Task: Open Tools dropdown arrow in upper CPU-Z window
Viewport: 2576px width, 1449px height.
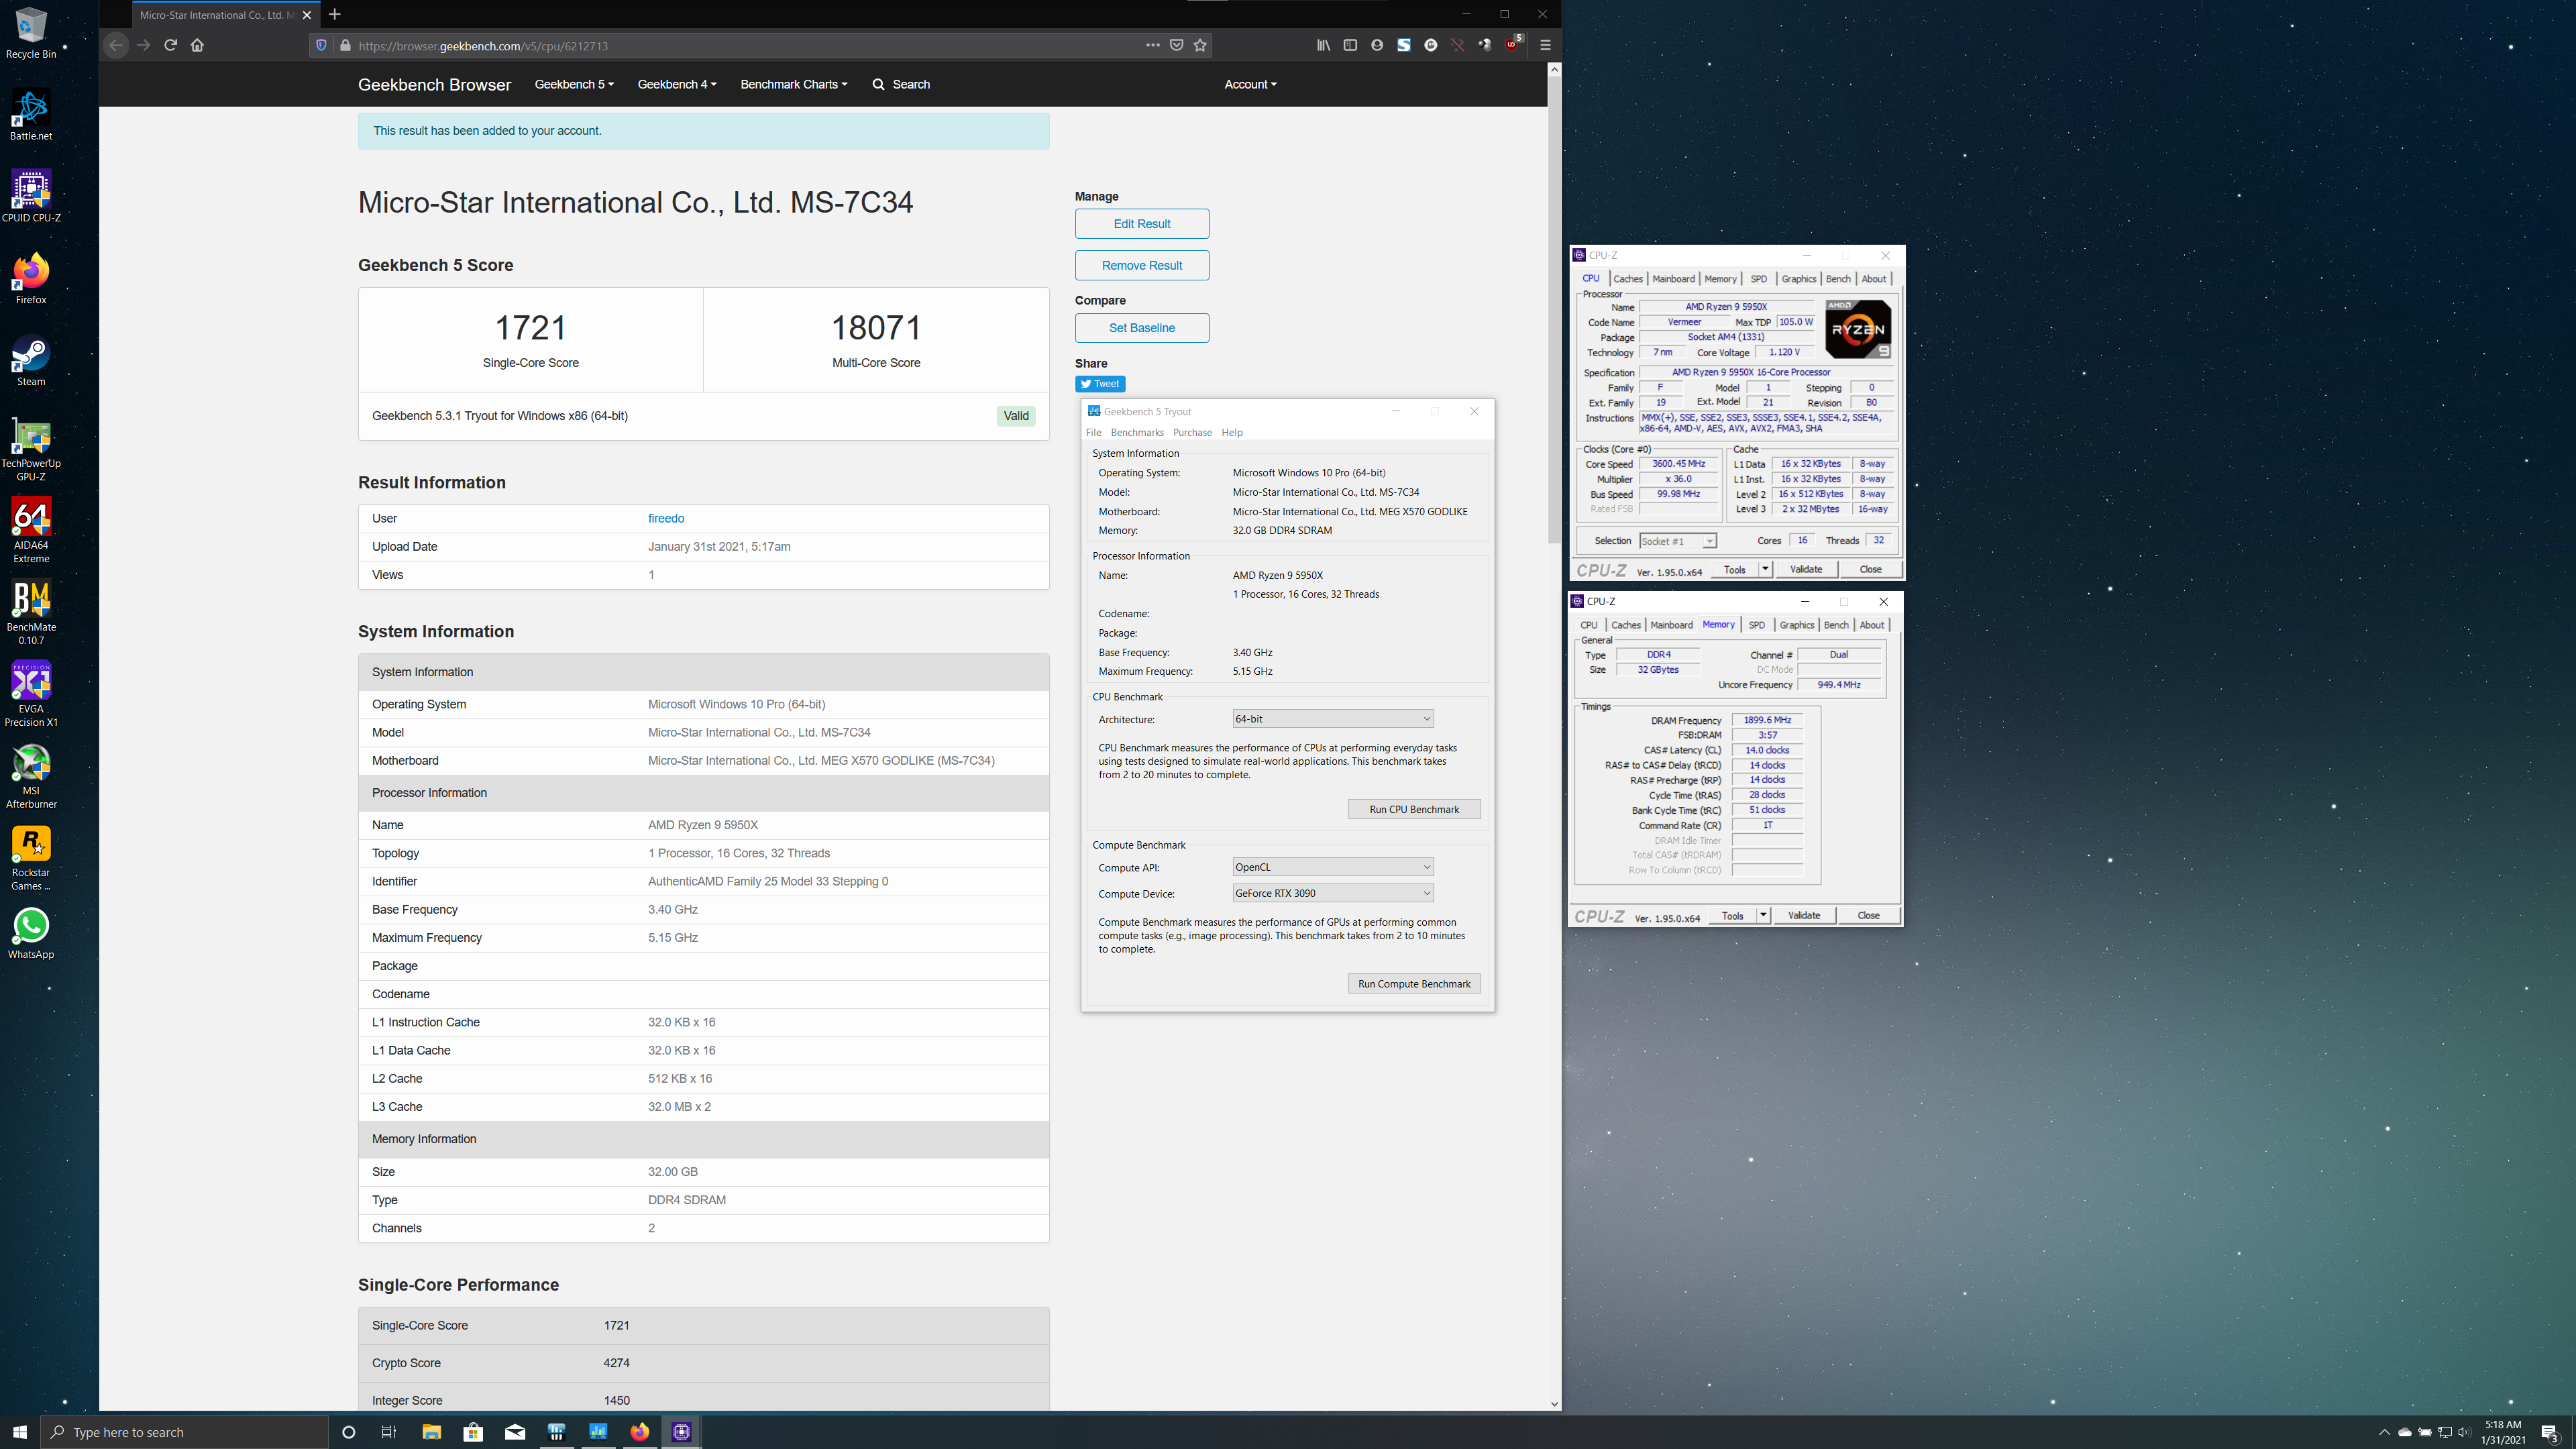Action: (x=1765, y=569)
